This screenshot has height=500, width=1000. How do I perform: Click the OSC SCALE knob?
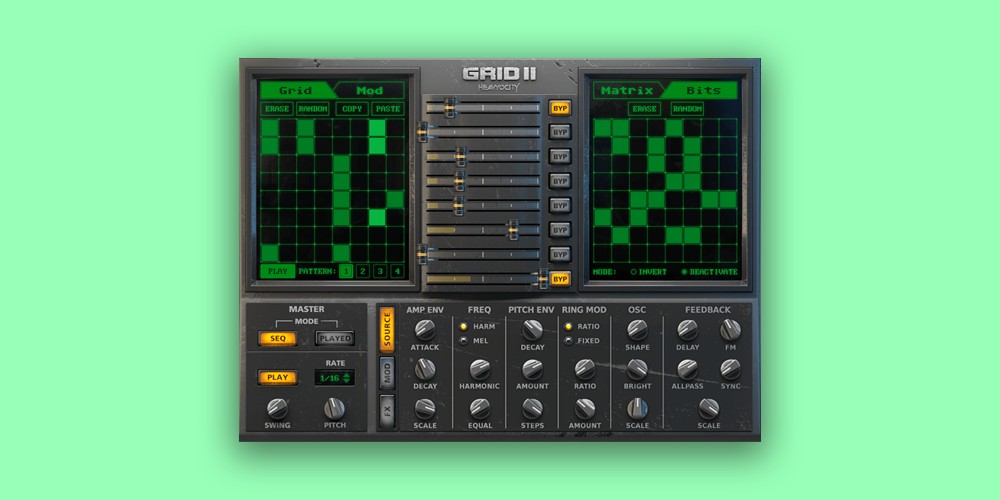point(637,409)
